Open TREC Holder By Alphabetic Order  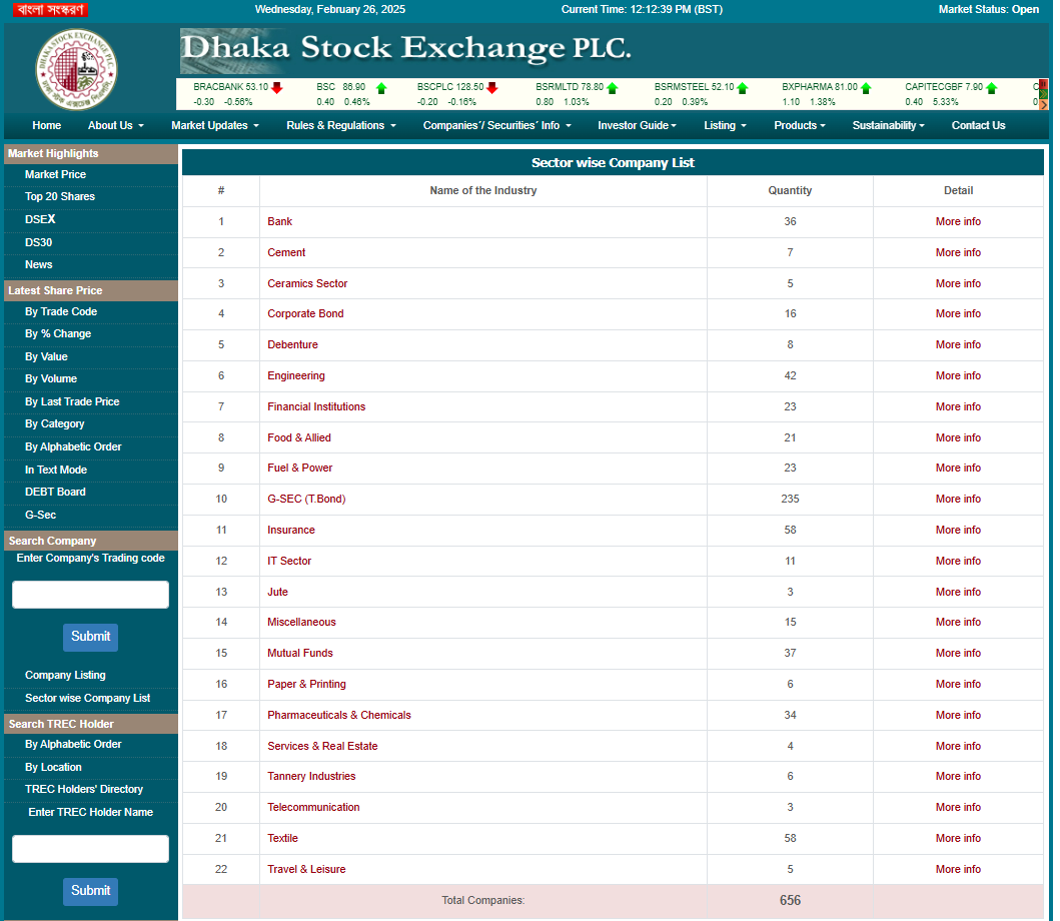tap(73, 745)
